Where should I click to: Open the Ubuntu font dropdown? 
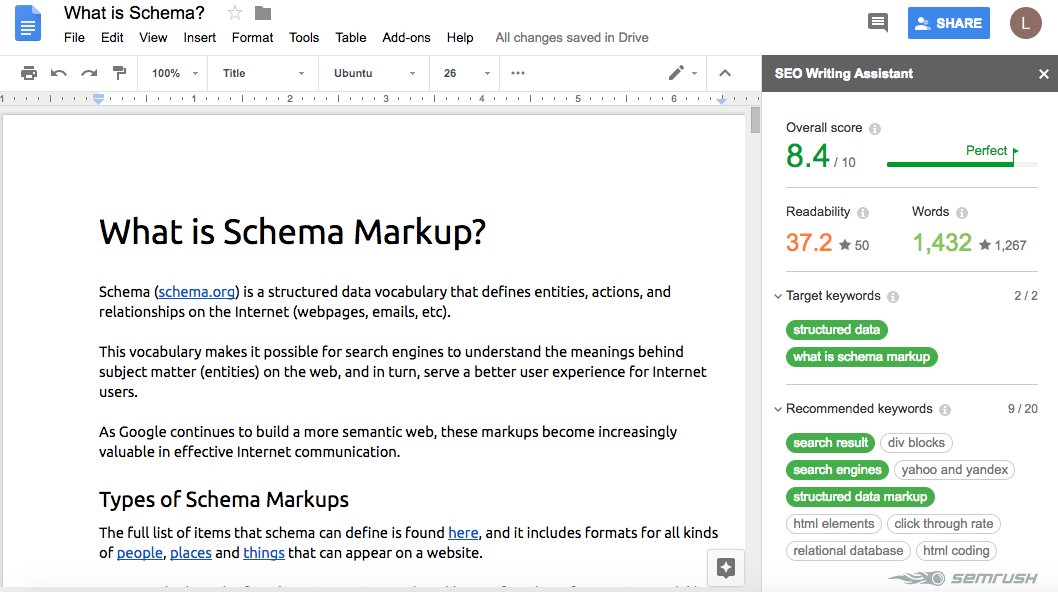374,73
